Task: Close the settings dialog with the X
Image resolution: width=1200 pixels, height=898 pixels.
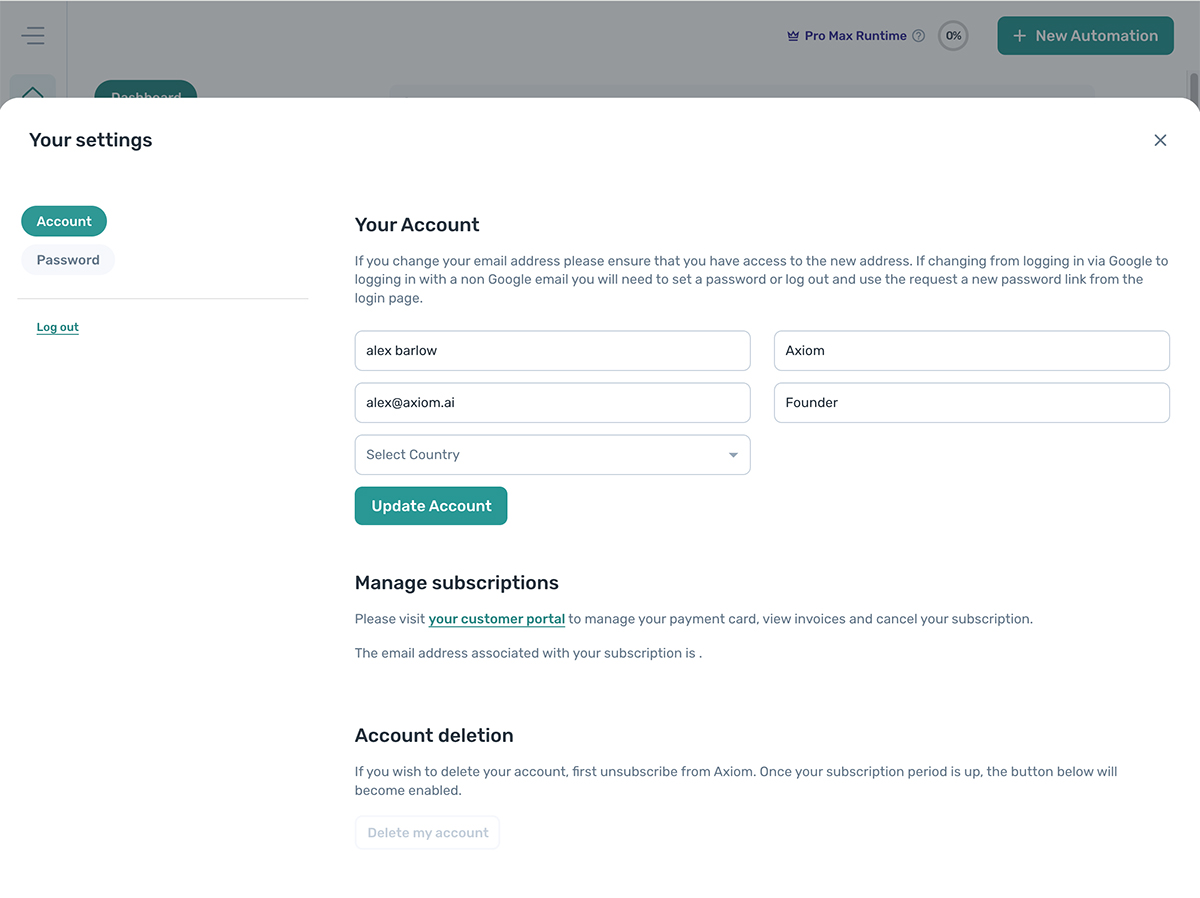Action: pyautogui.click(x=1160, y=140)
